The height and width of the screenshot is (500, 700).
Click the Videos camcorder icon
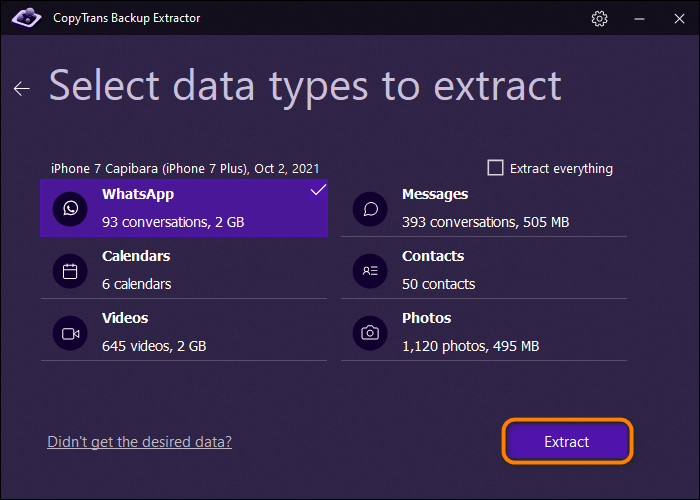pos(70,333)
